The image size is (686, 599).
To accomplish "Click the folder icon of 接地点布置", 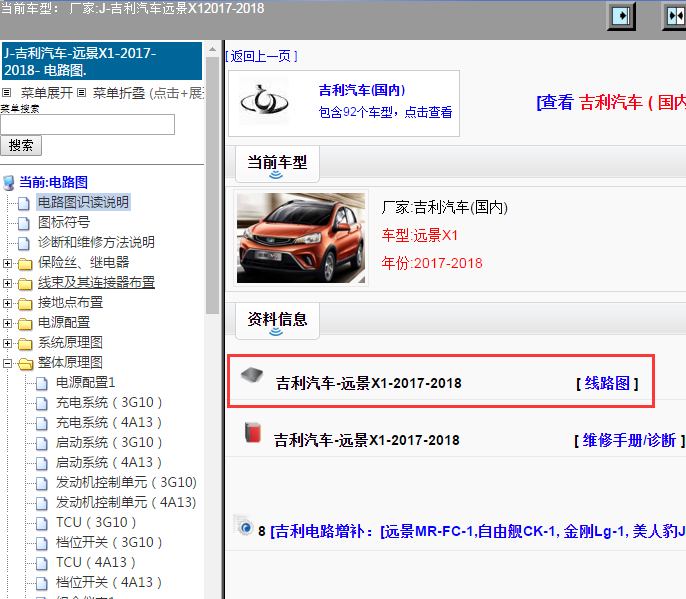I will point(25,303).
